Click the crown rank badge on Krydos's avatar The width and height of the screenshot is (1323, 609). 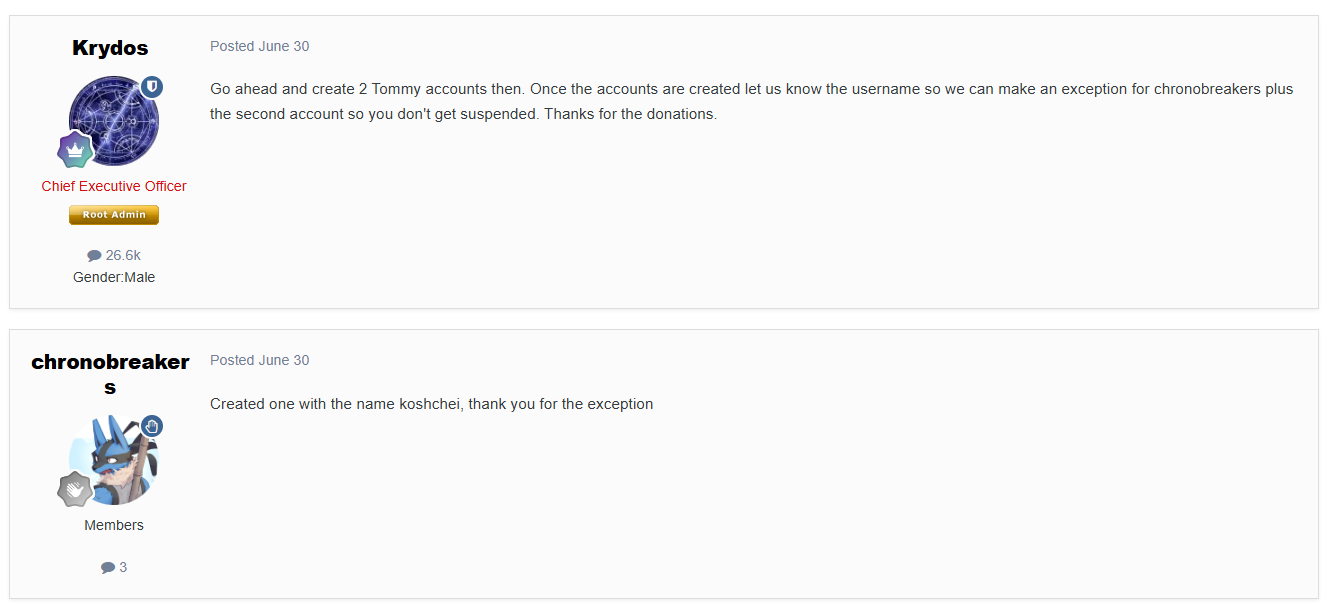click(75, 150)
